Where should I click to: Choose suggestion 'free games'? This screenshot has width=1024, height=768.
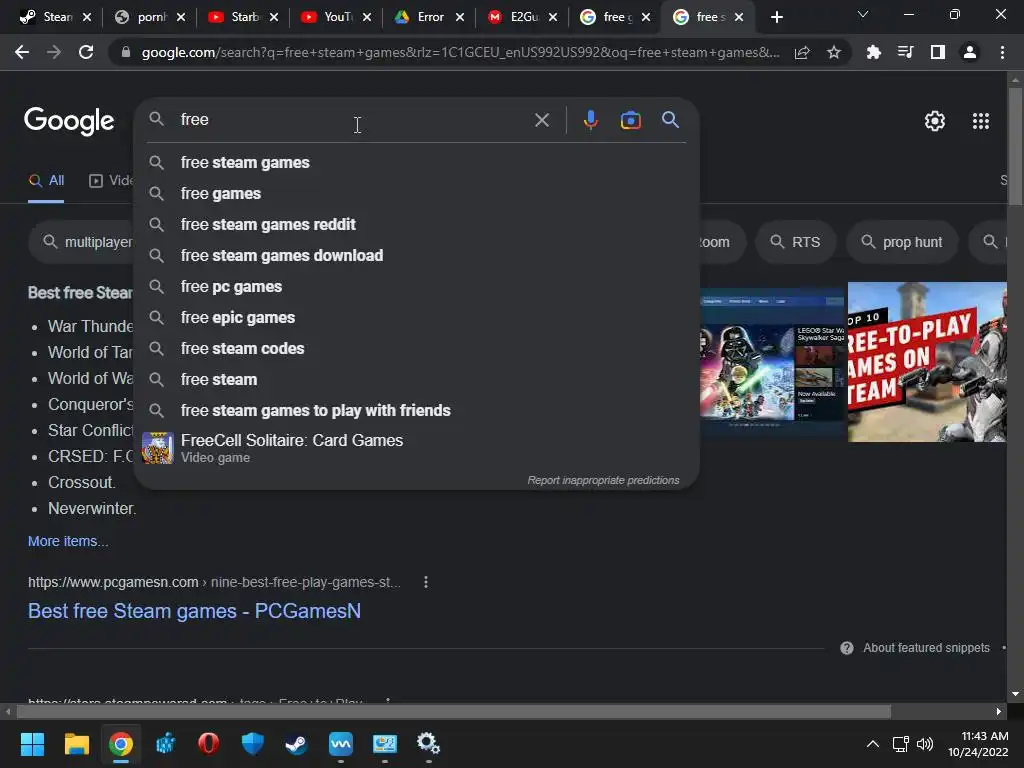pyautogui.click(x=417, y=193)
